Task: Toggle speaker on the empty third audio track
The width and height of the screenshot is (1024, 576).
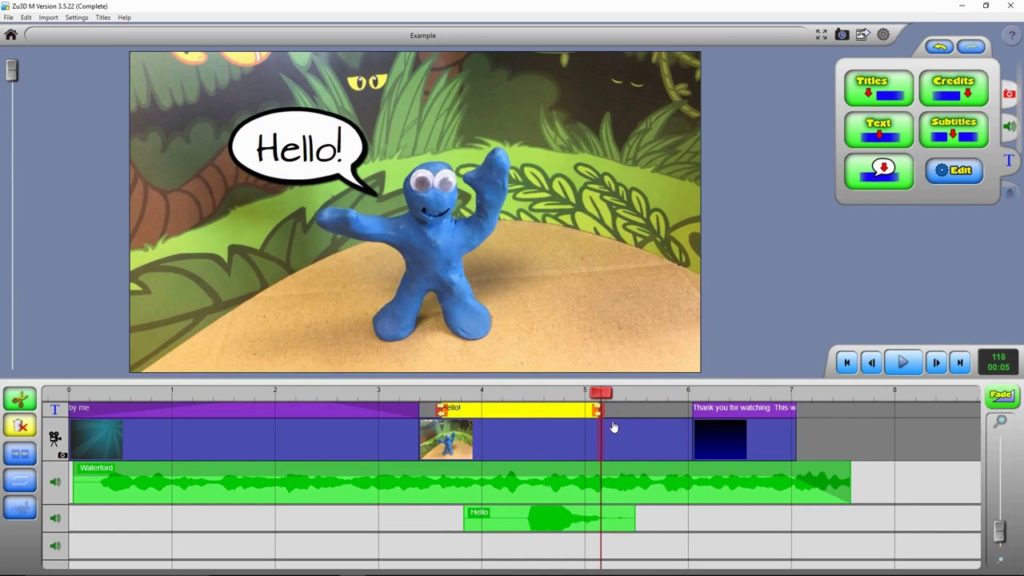Action: (x=56, y=546)
